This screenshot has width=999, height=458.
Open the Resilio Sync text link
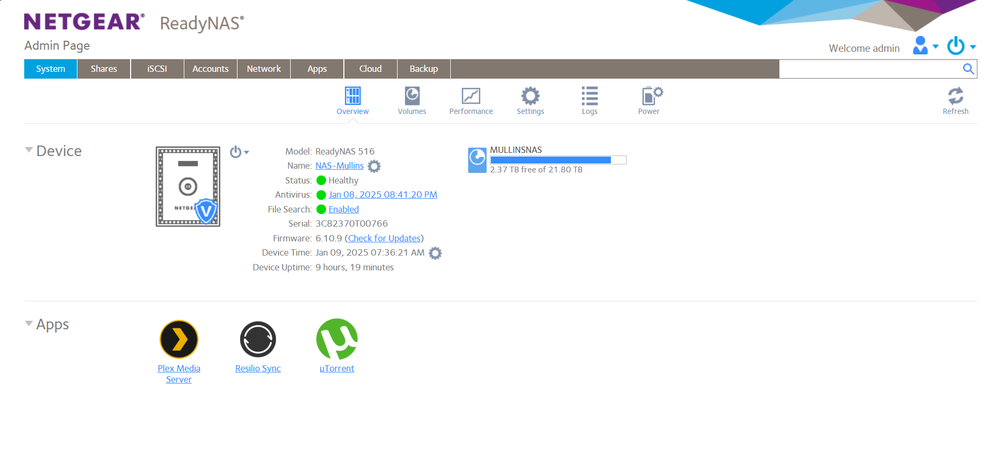coord(258,369)
